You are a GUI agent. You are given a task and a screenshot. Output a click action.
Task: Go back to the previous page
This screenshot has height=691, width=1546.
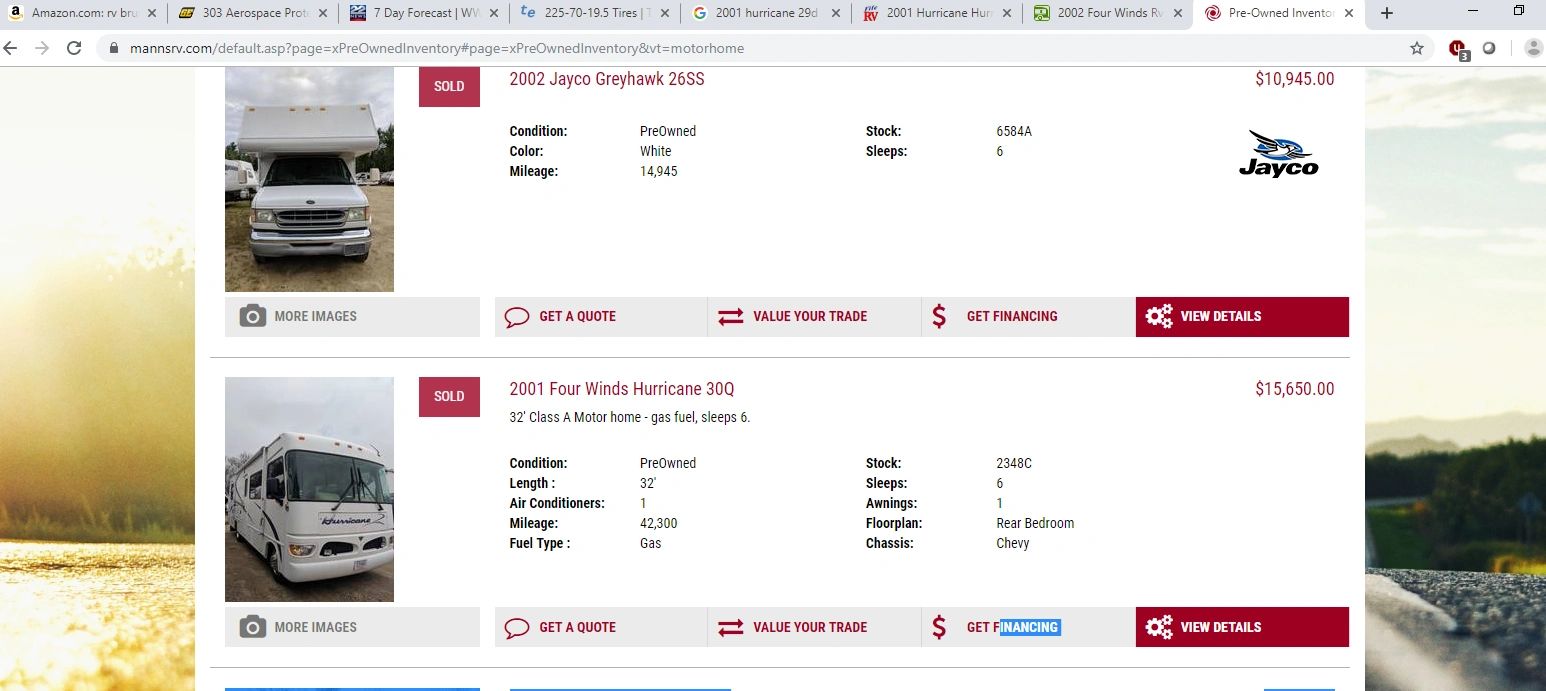[x=12, y=48]
